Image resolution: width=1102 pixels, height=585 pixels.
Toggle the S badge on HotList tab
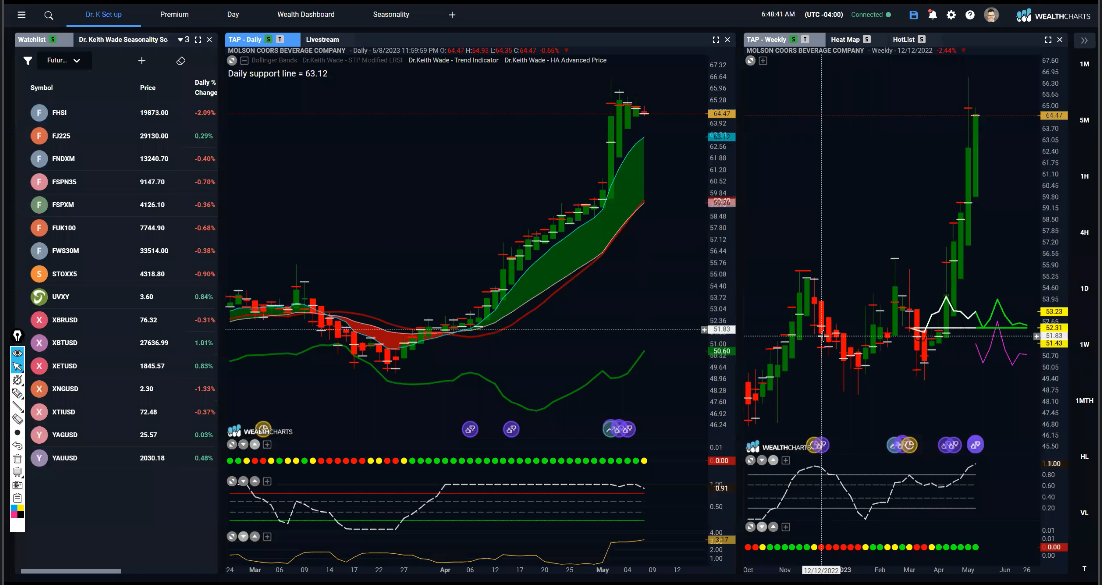[x=921, y=40]
